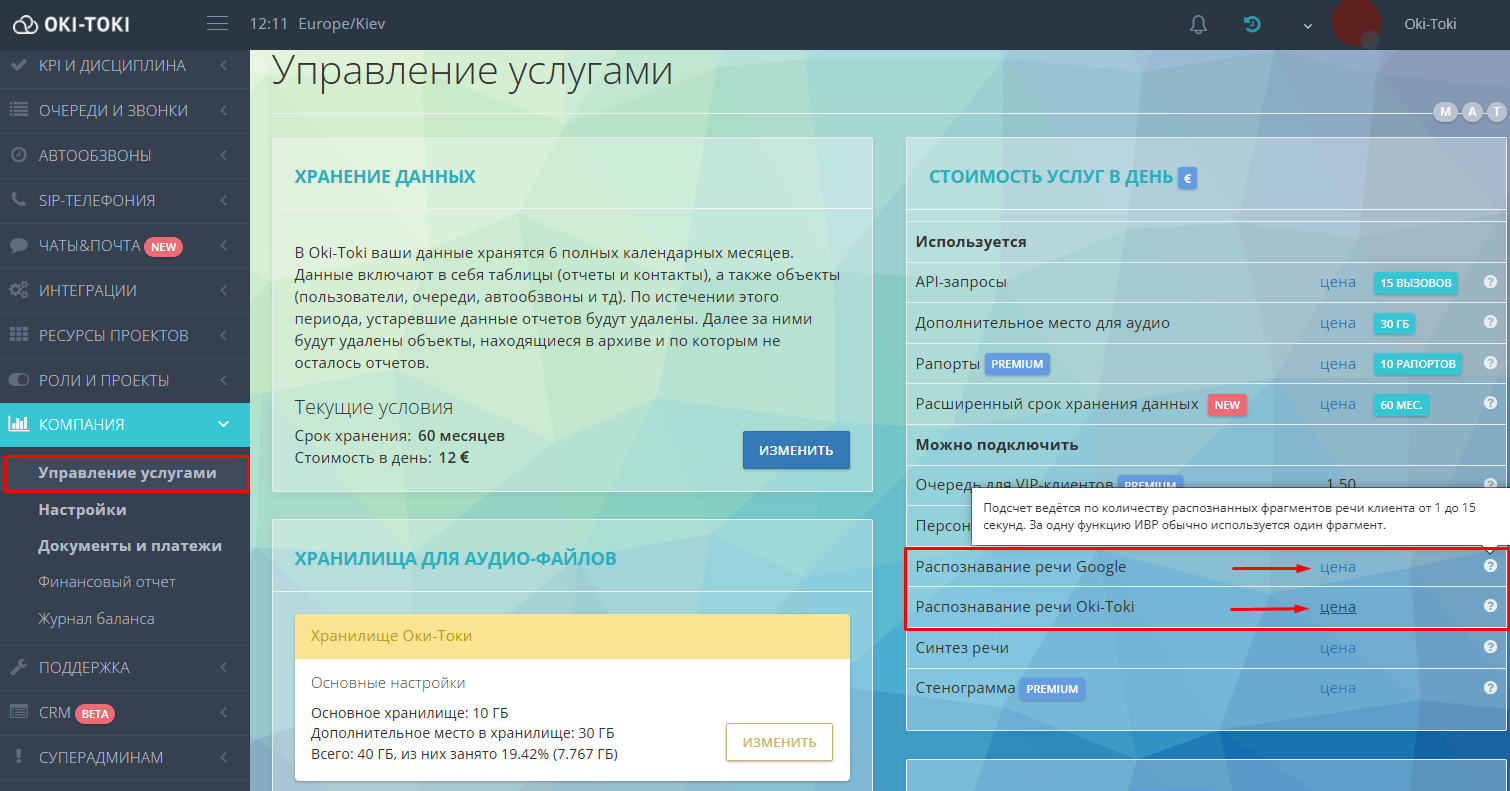This screenshot has height=791, width=1510.
Task: Open цена link for Рапорты
Action: click(1338, 364)
